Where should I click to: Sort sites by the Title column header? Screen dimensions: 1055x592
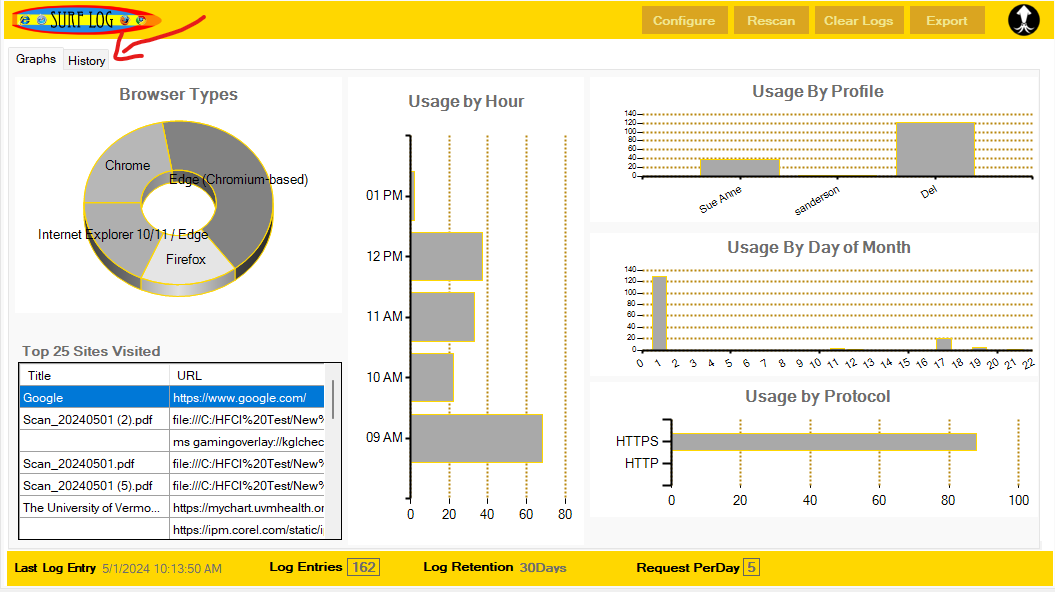click(x=94, y=376)
